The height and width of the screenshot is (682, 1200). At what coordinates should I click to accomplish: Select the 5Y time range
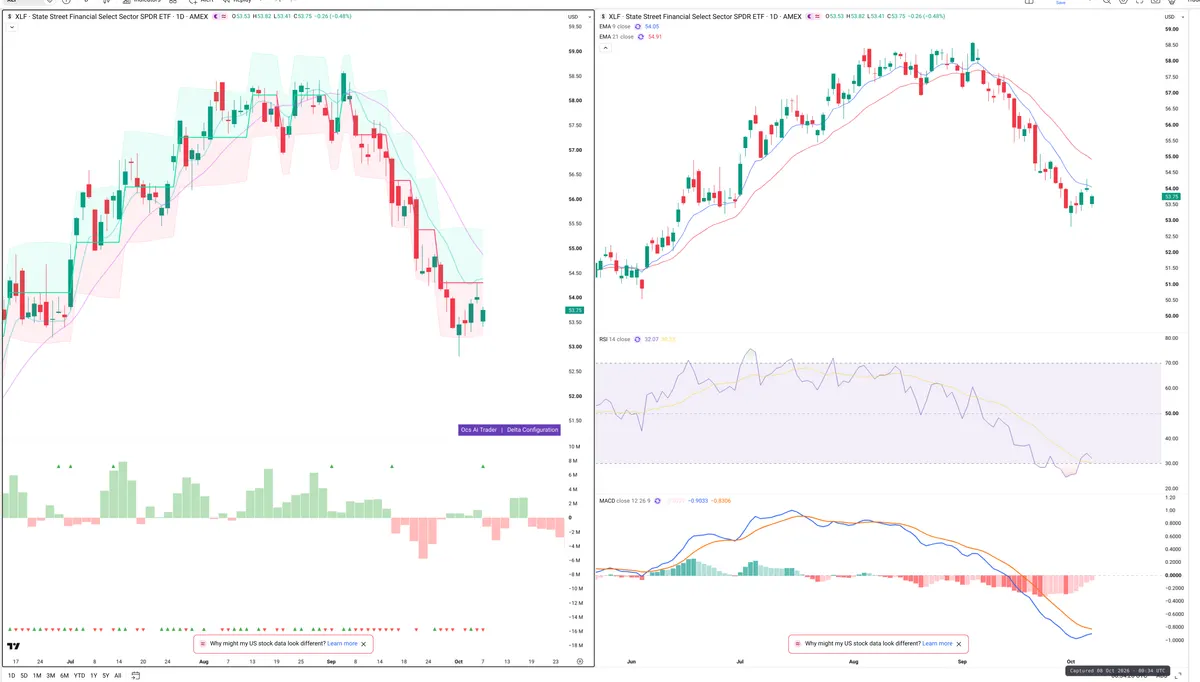pyautogui.click(x=105, y=676)
